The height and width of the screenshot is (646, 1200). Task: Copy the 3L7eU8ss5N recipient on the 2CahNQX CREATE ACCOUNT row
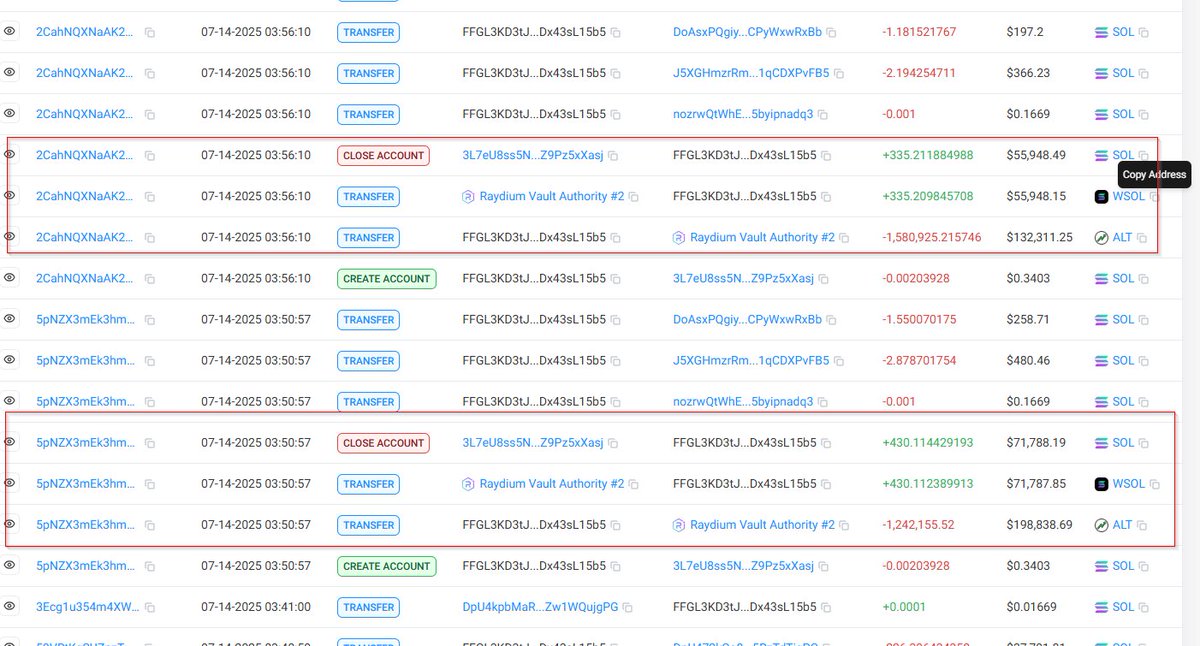824,279
